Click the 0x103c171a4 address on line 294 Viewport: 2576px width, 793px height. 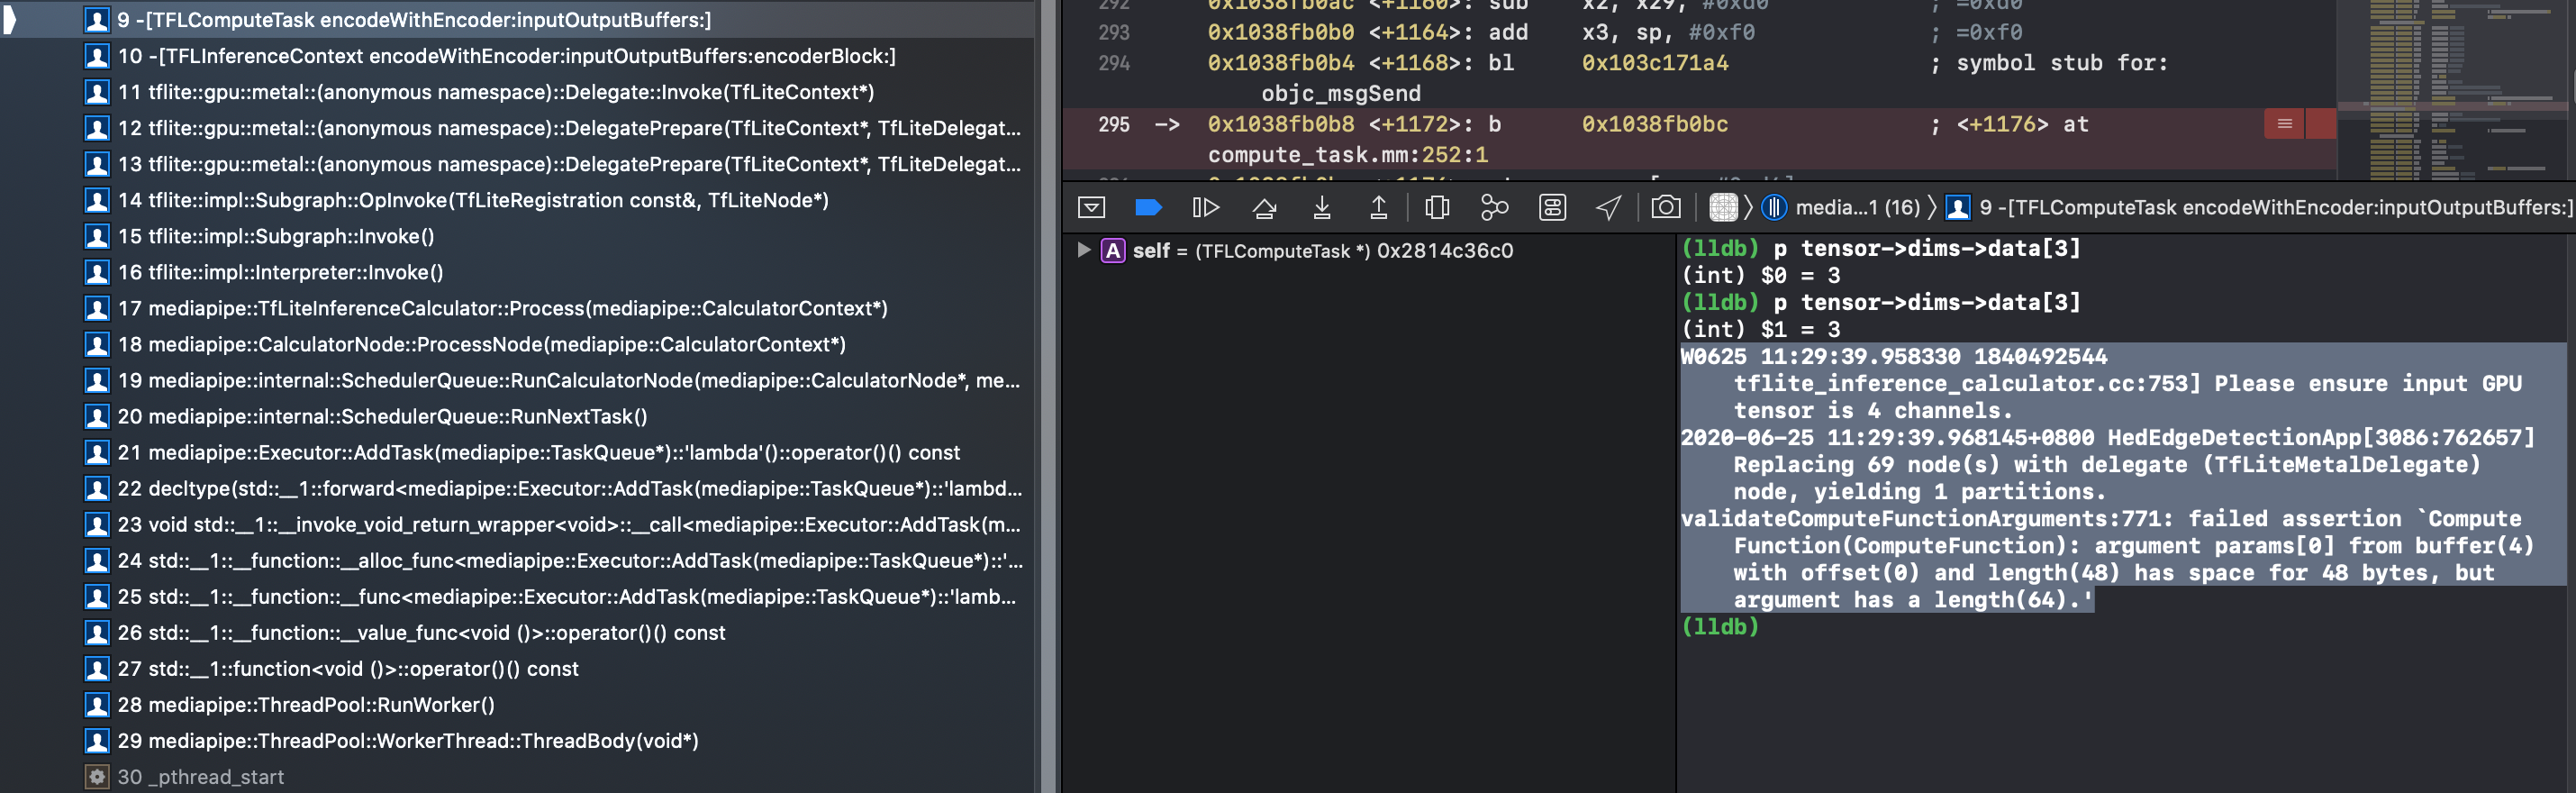coord(1654,63)
